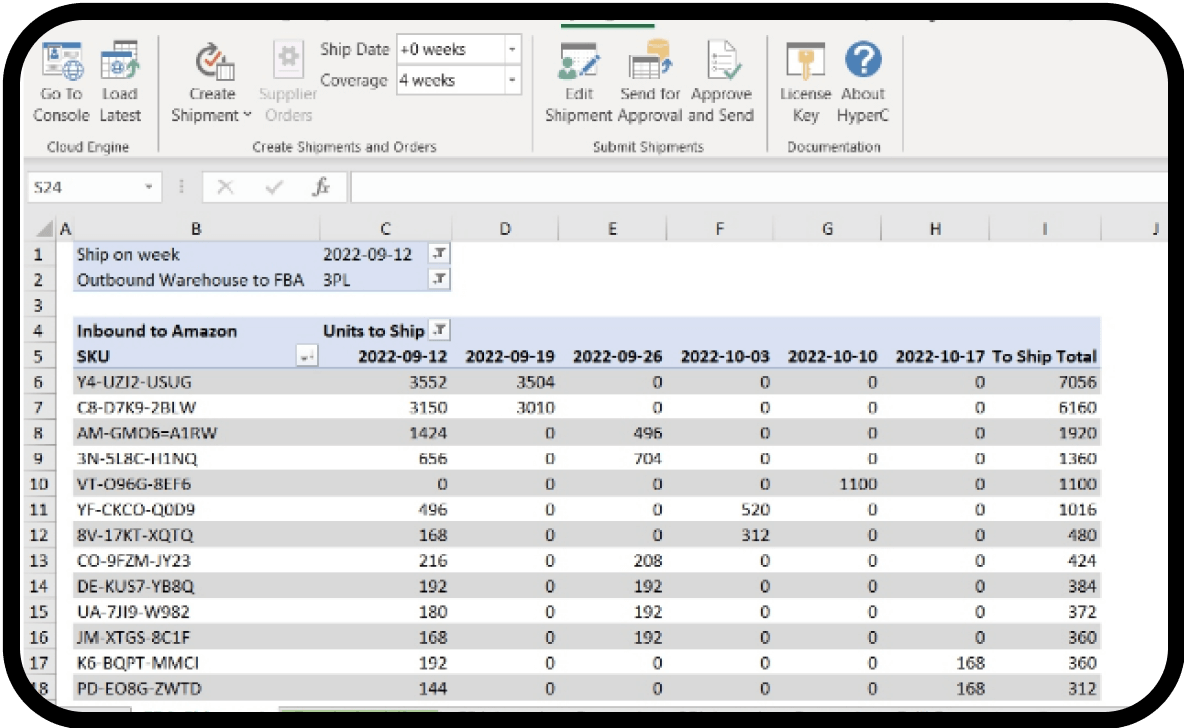Select row 10 header
Screen dimensions: 1184x728
(37, 484)
